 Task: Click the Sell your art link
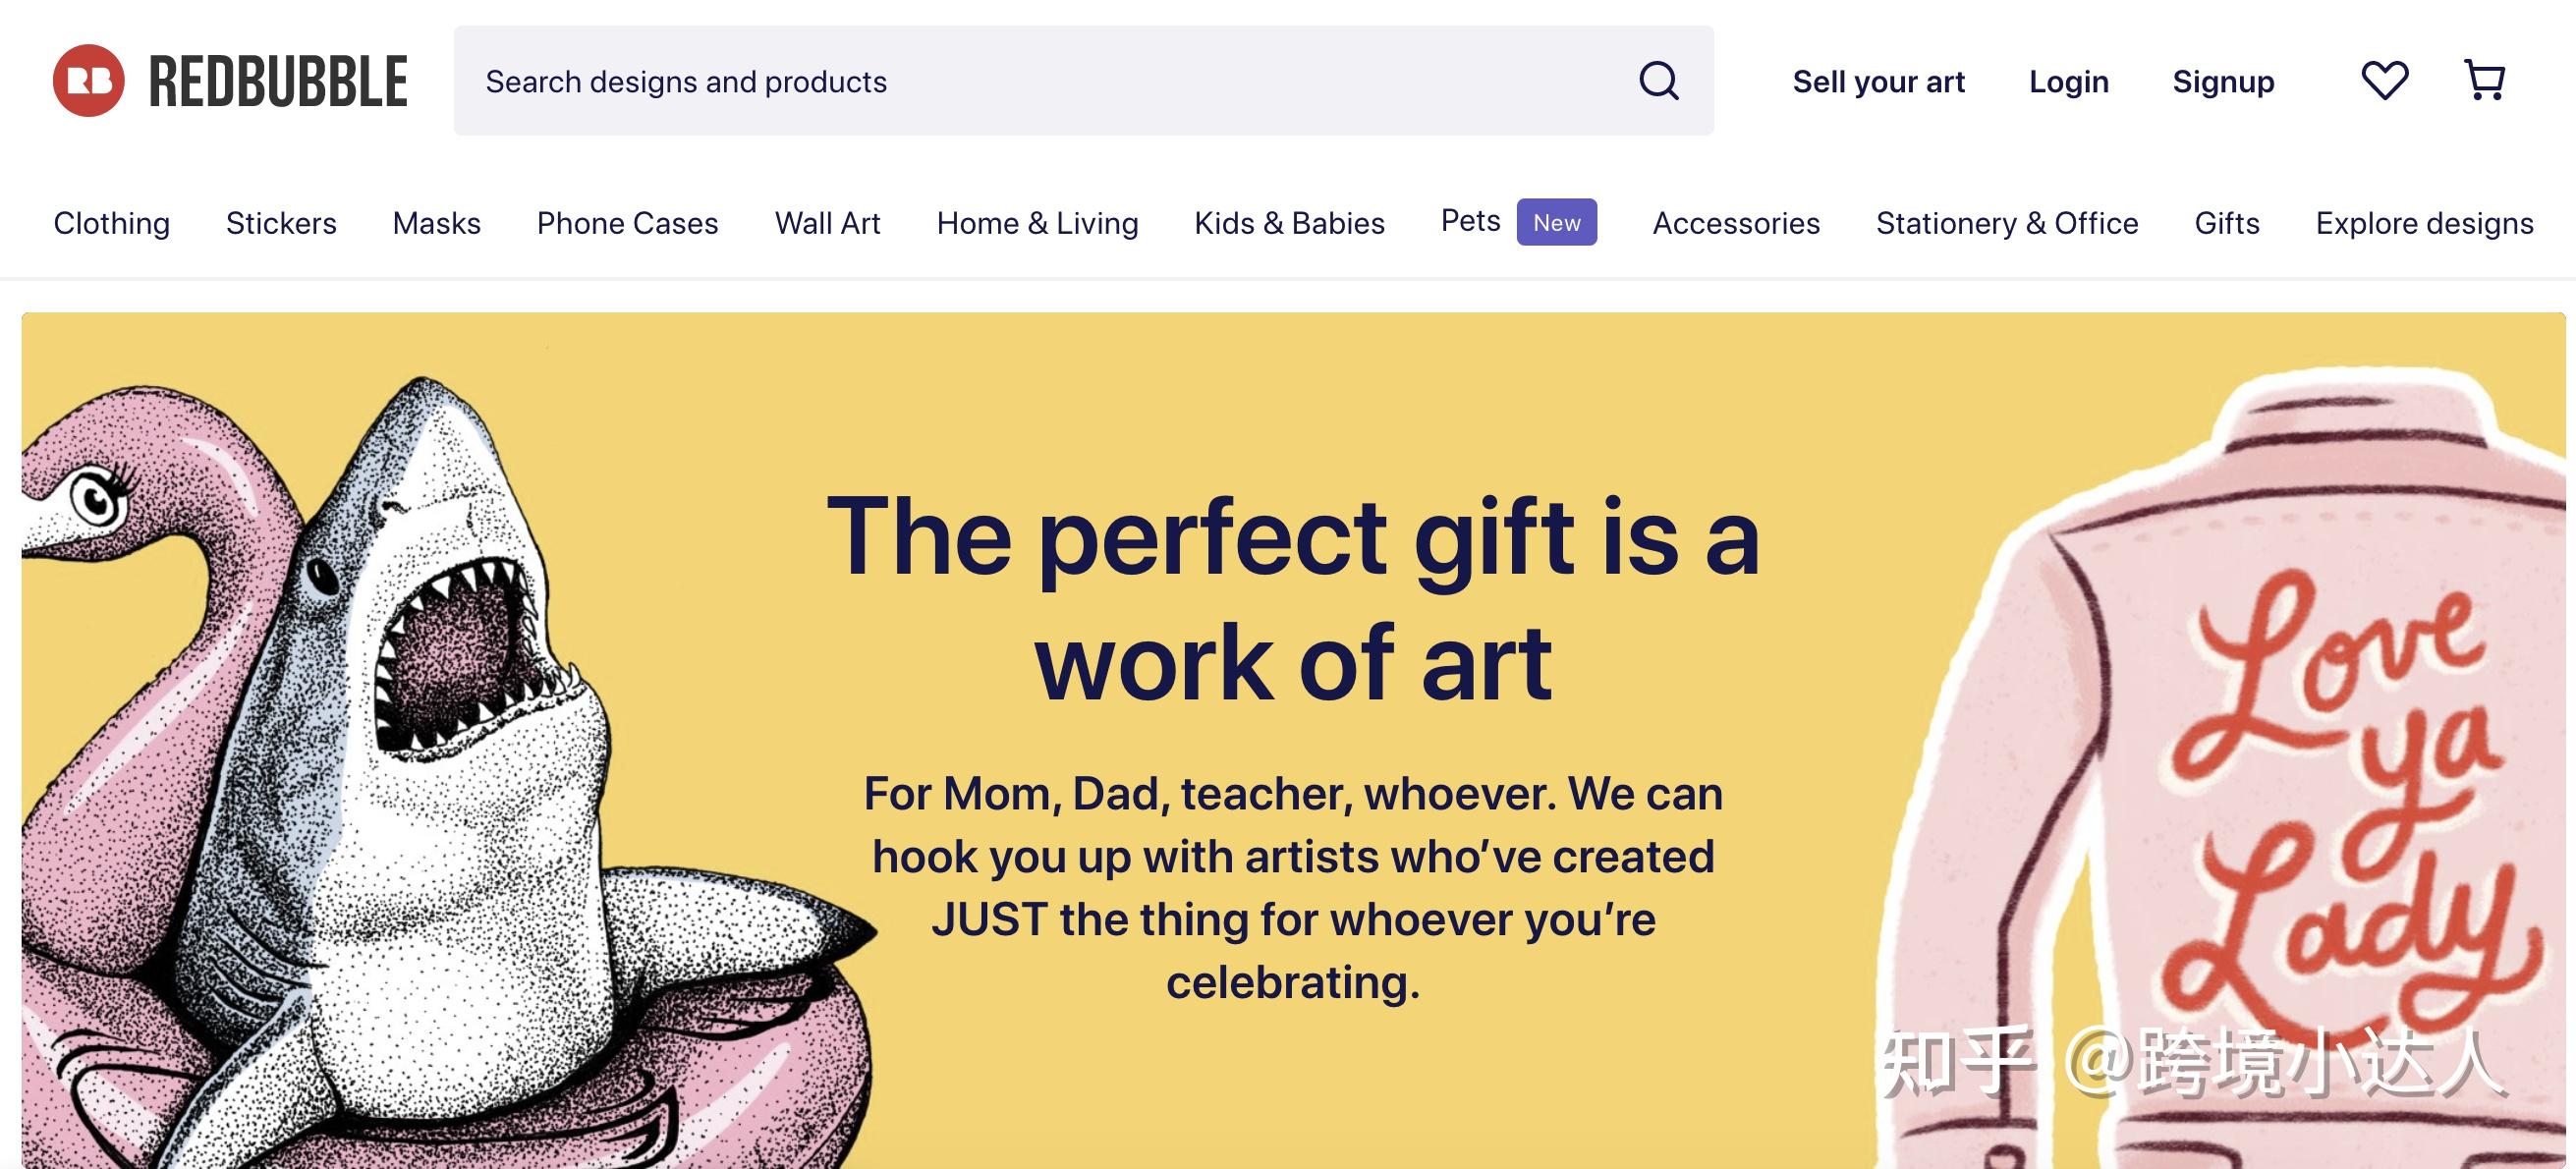(1880, 81)
